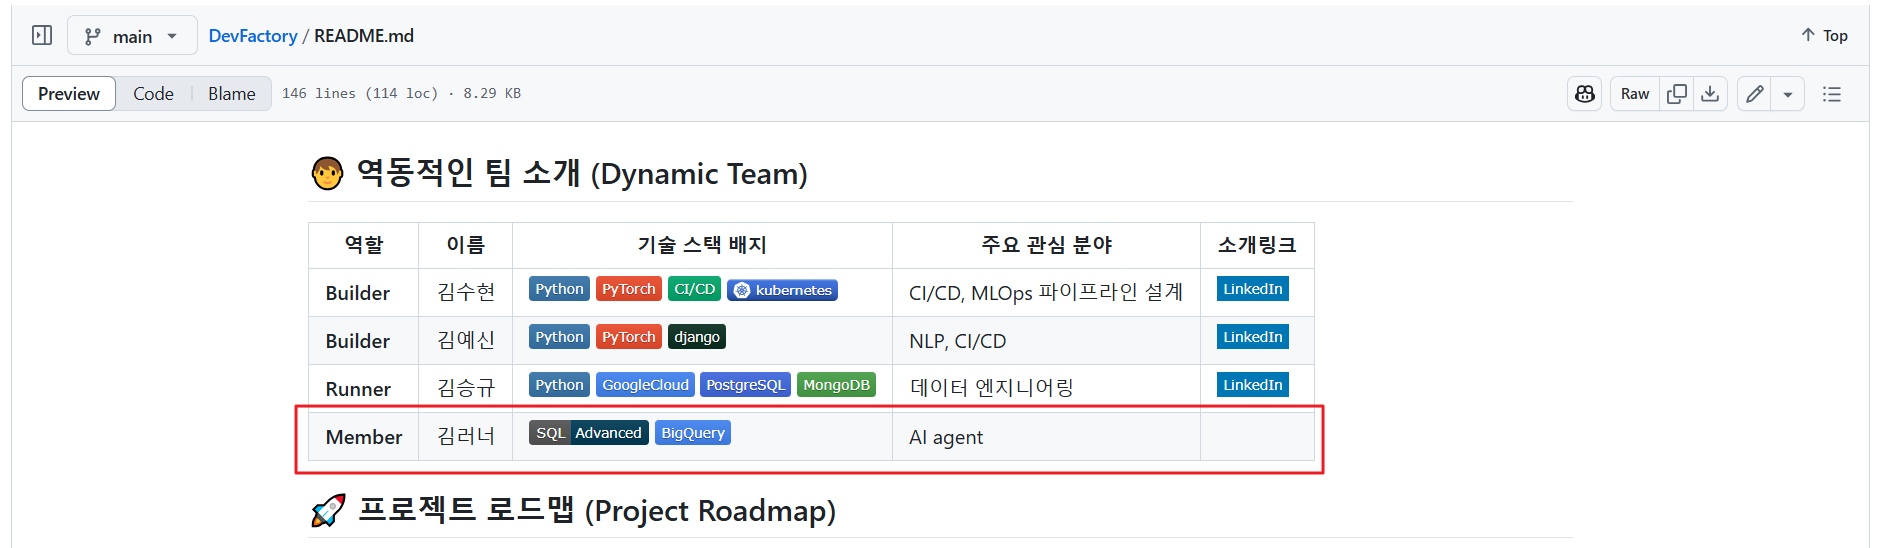
Task: Switch to the Preview tab
Action: [69, 94]
